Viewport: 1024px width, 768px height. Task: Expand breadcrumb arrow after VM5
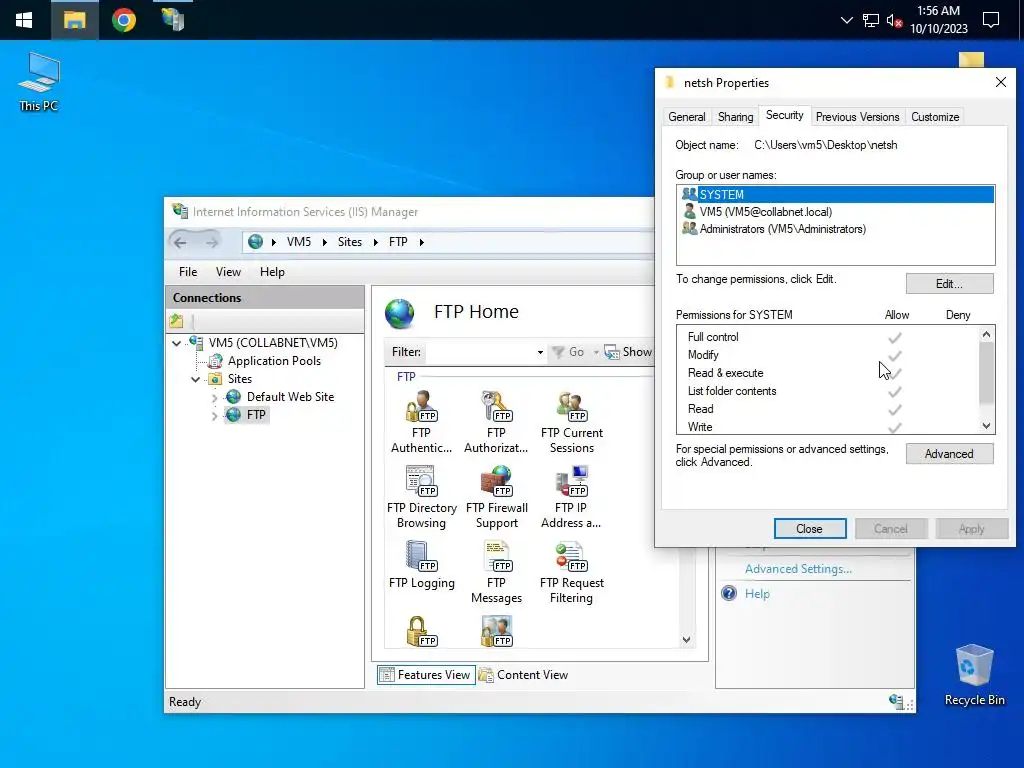coord(325,242)
